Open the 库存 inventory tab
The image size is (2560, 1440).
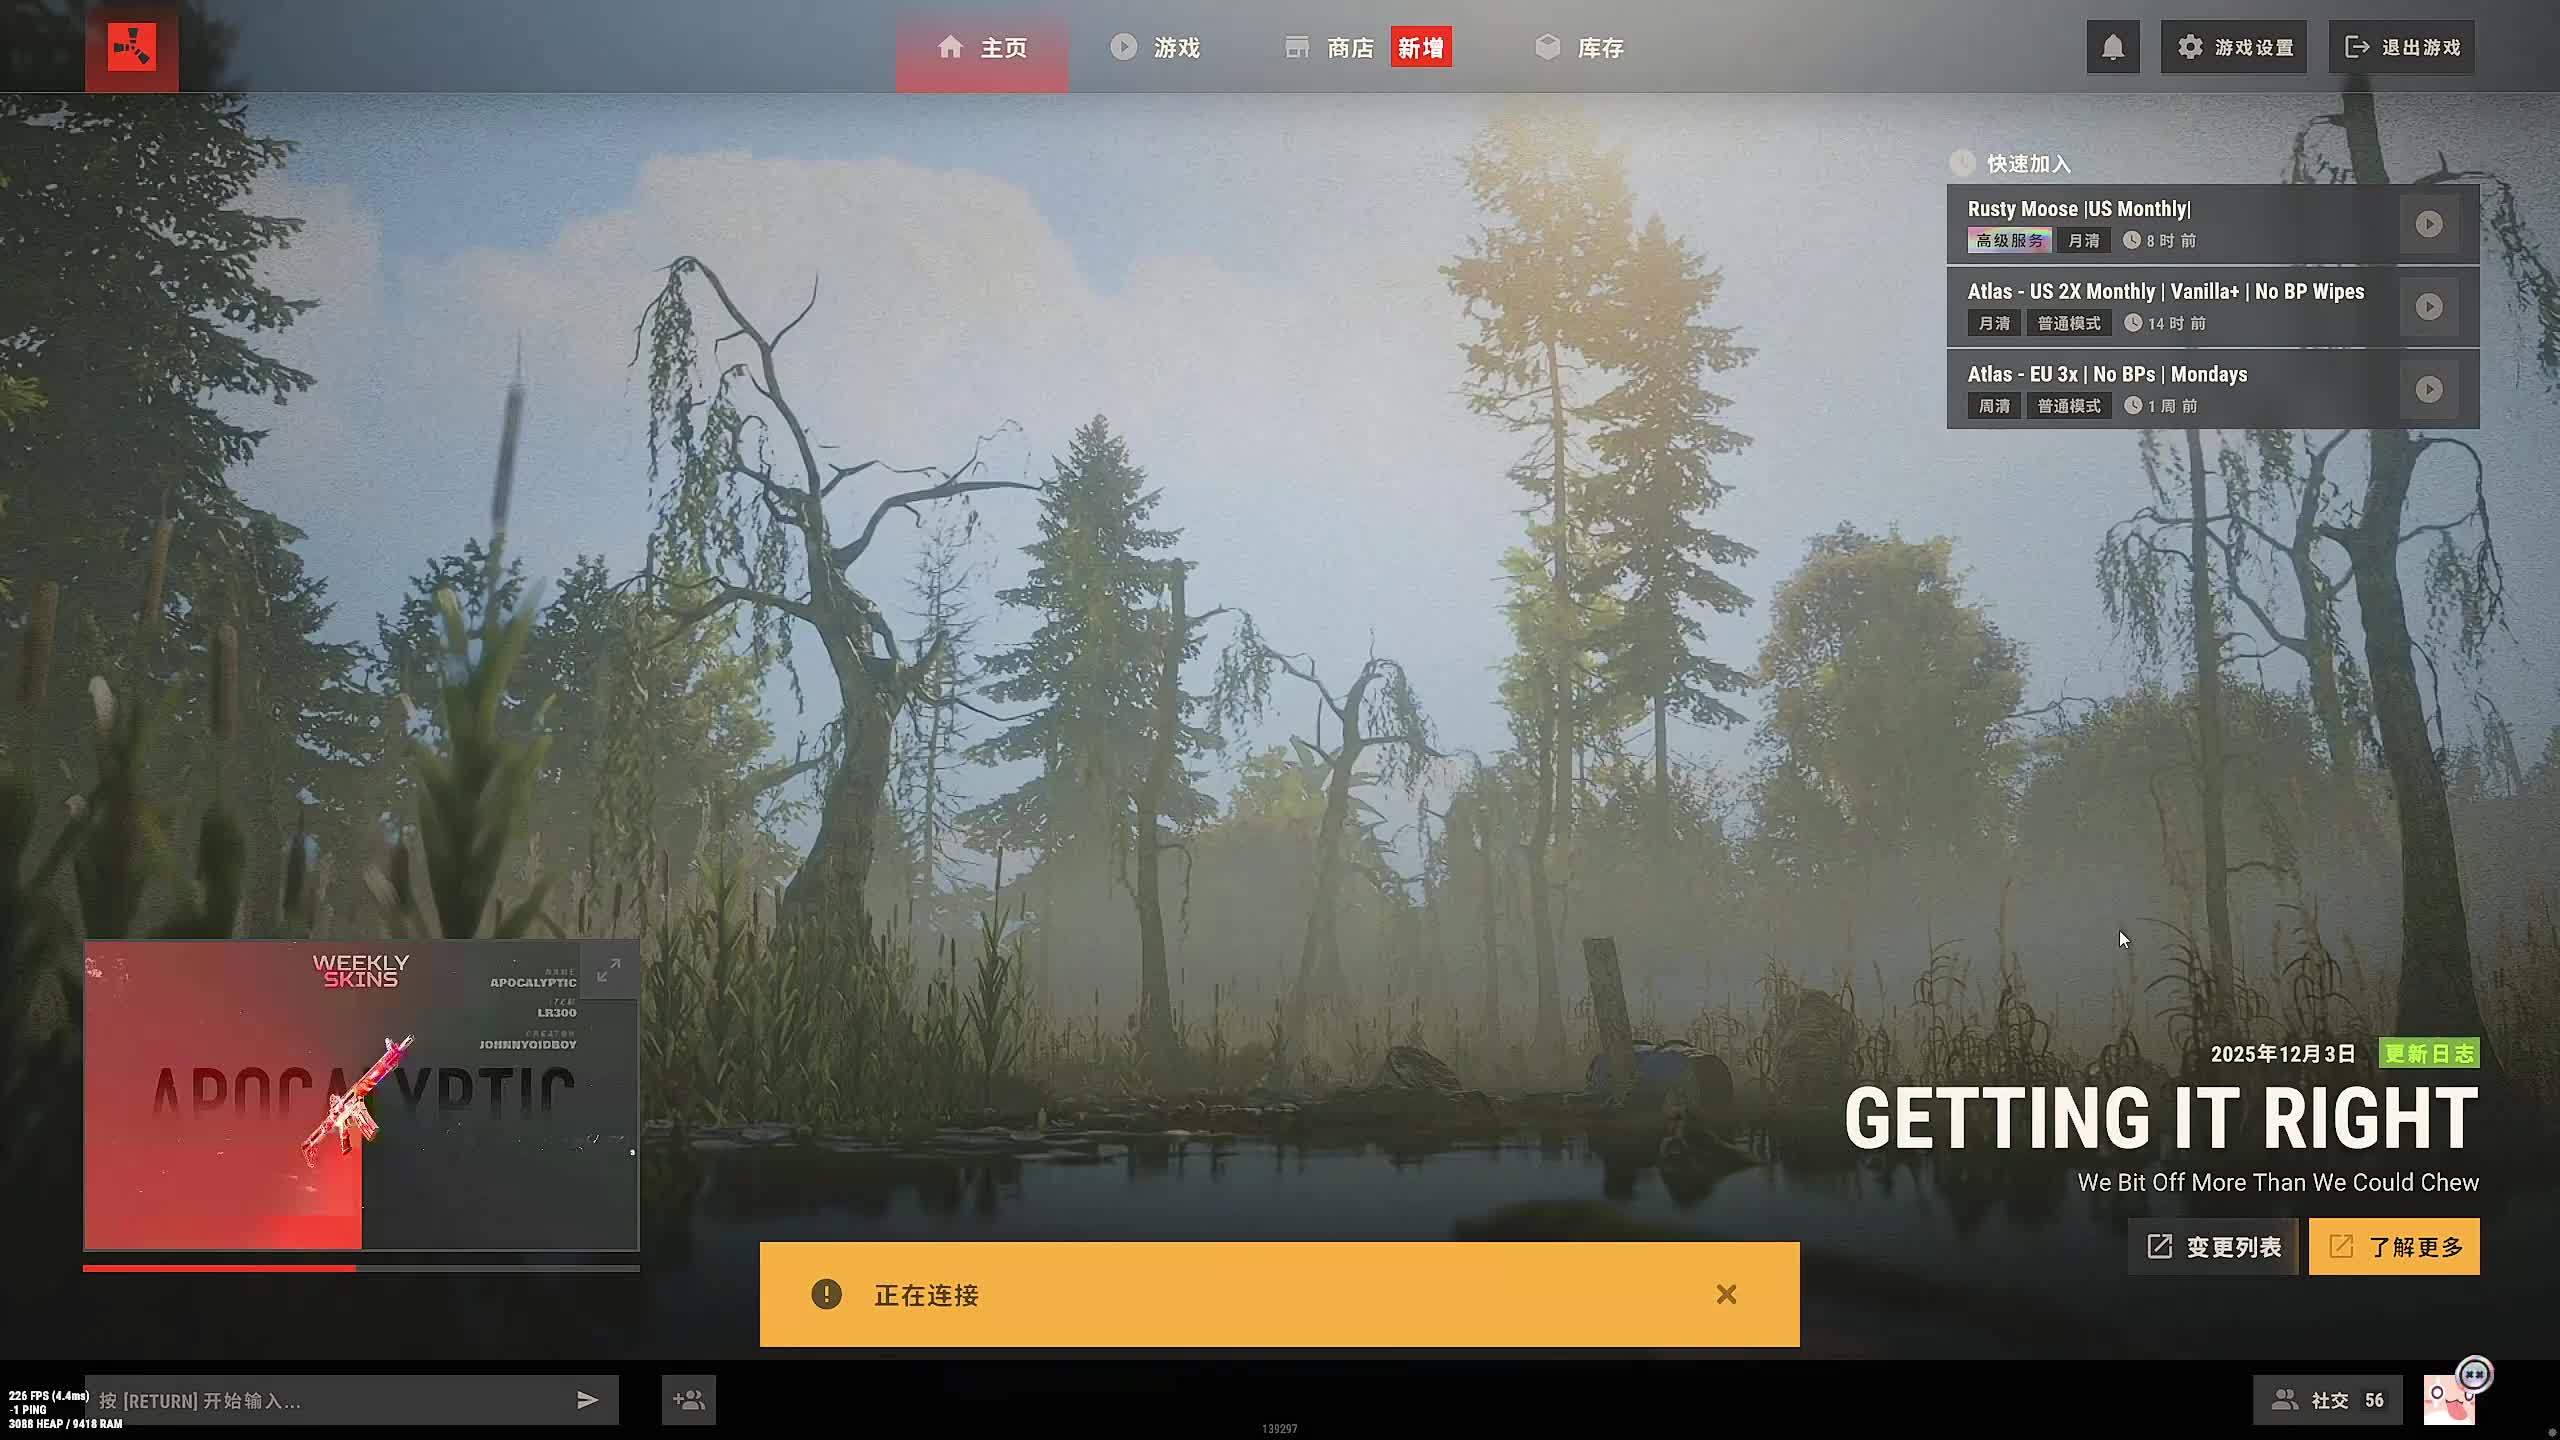[1580, 47]
